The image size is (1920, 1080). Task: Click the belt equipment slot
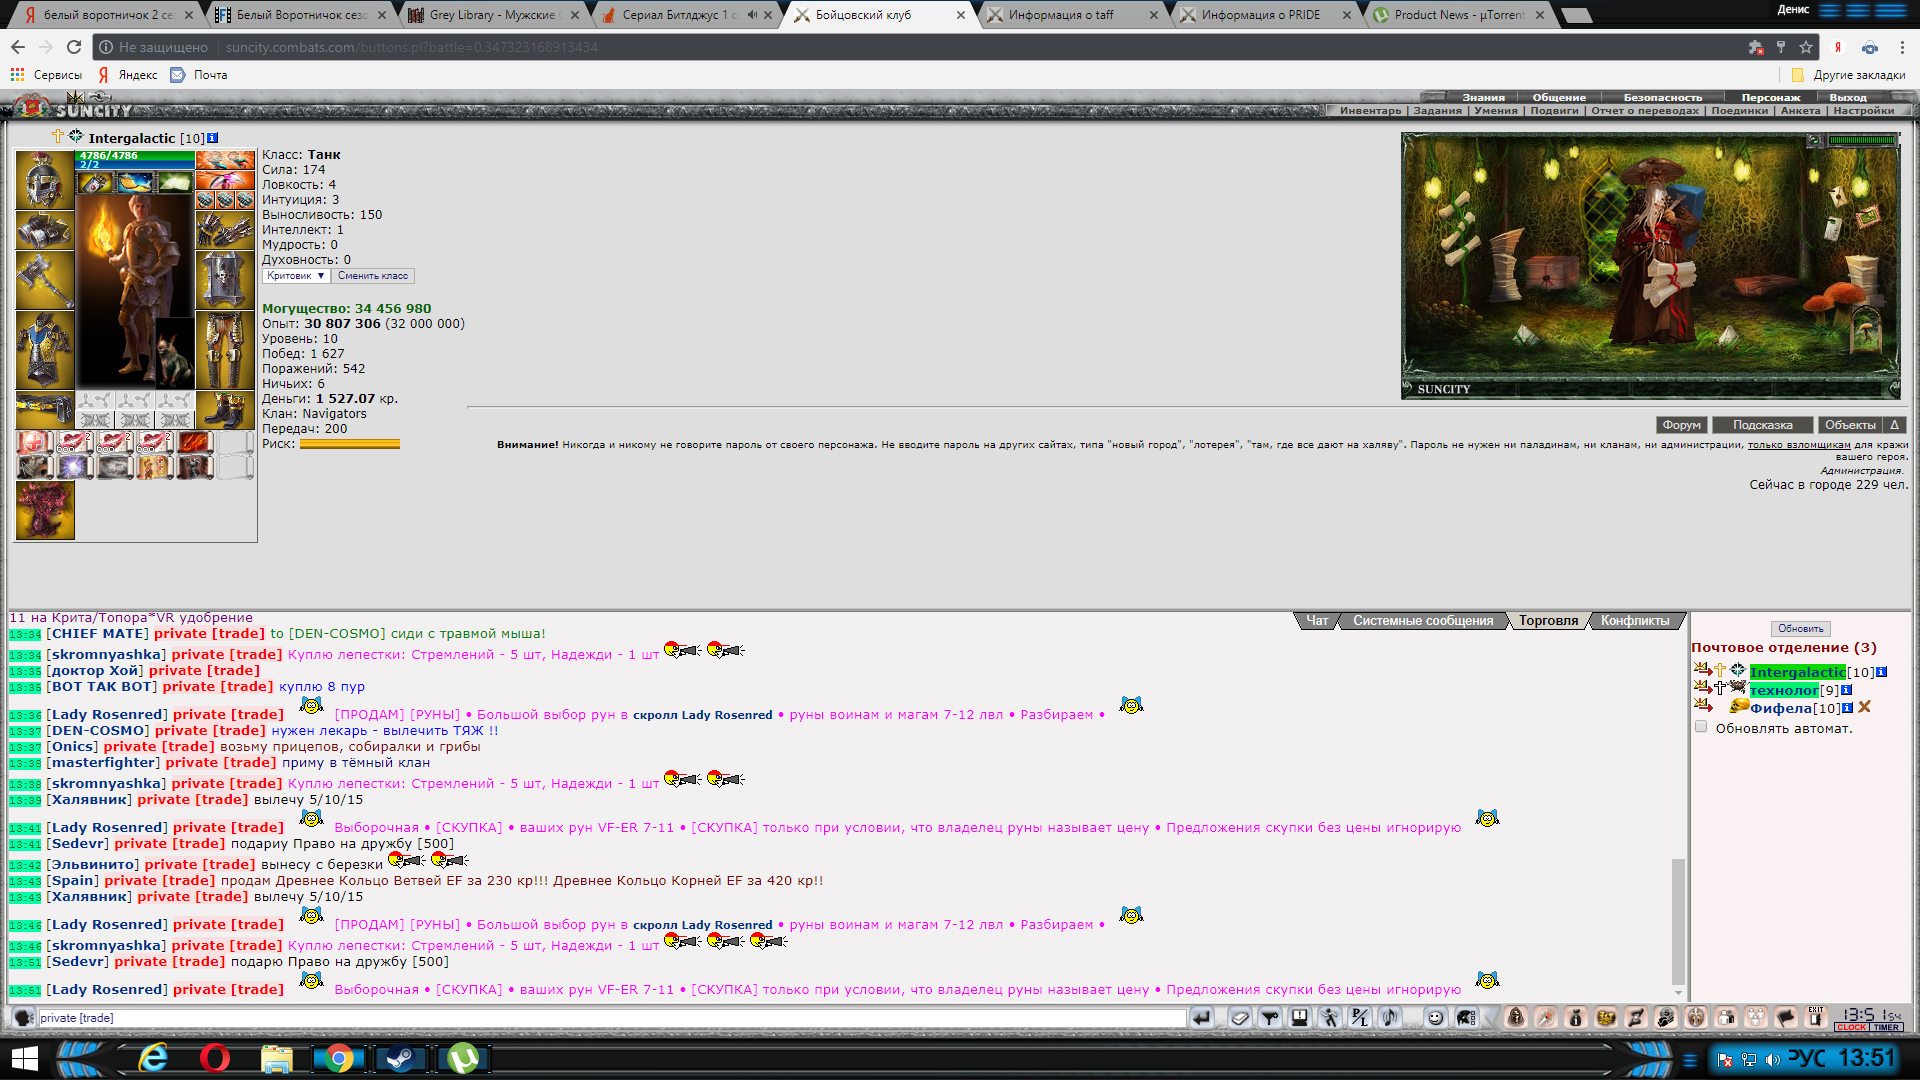click(45, 410)
